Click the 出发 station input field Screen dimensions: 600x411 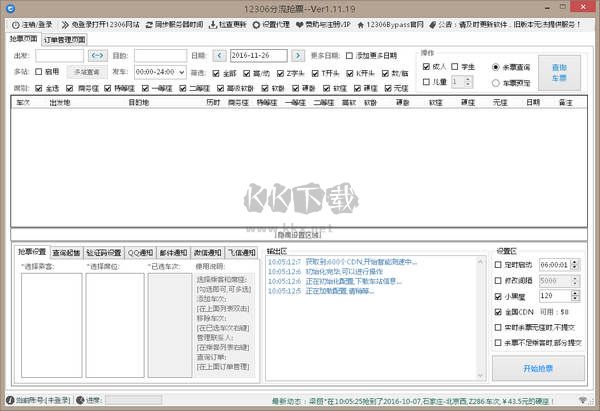pyautogui.click(x=59, y=55)
